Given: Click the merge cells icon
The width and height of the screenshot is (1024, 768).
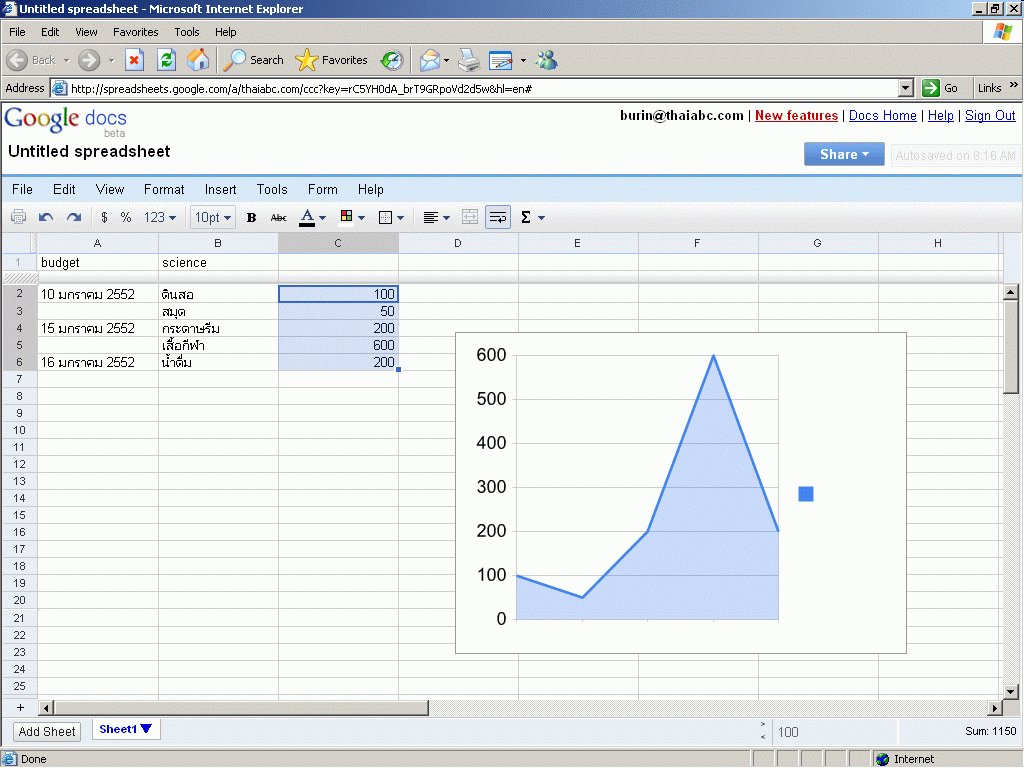Looking at the screenshot, I should [470, 217].
